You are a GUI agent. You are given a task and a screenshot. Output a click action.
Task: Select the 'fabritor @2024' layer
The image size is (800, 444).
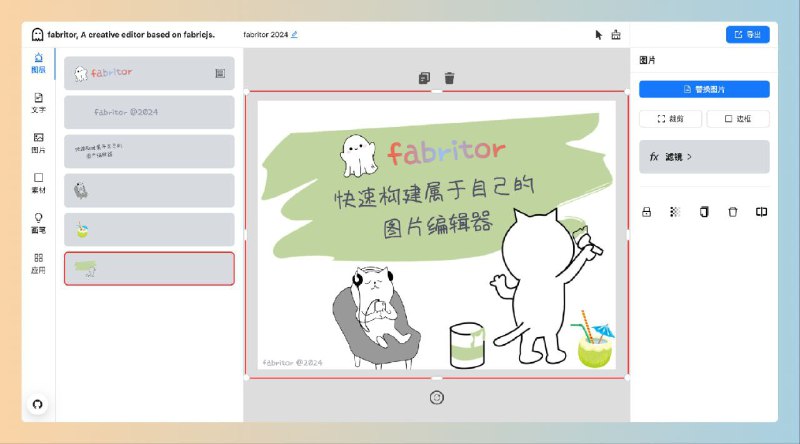[x=149, y=112]
